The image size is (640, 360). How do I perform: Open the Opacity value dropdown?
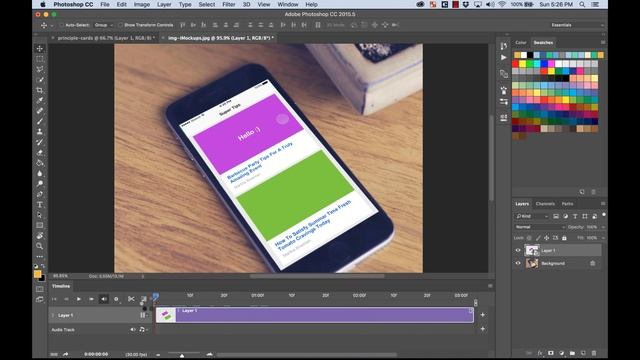coord(603,227)
